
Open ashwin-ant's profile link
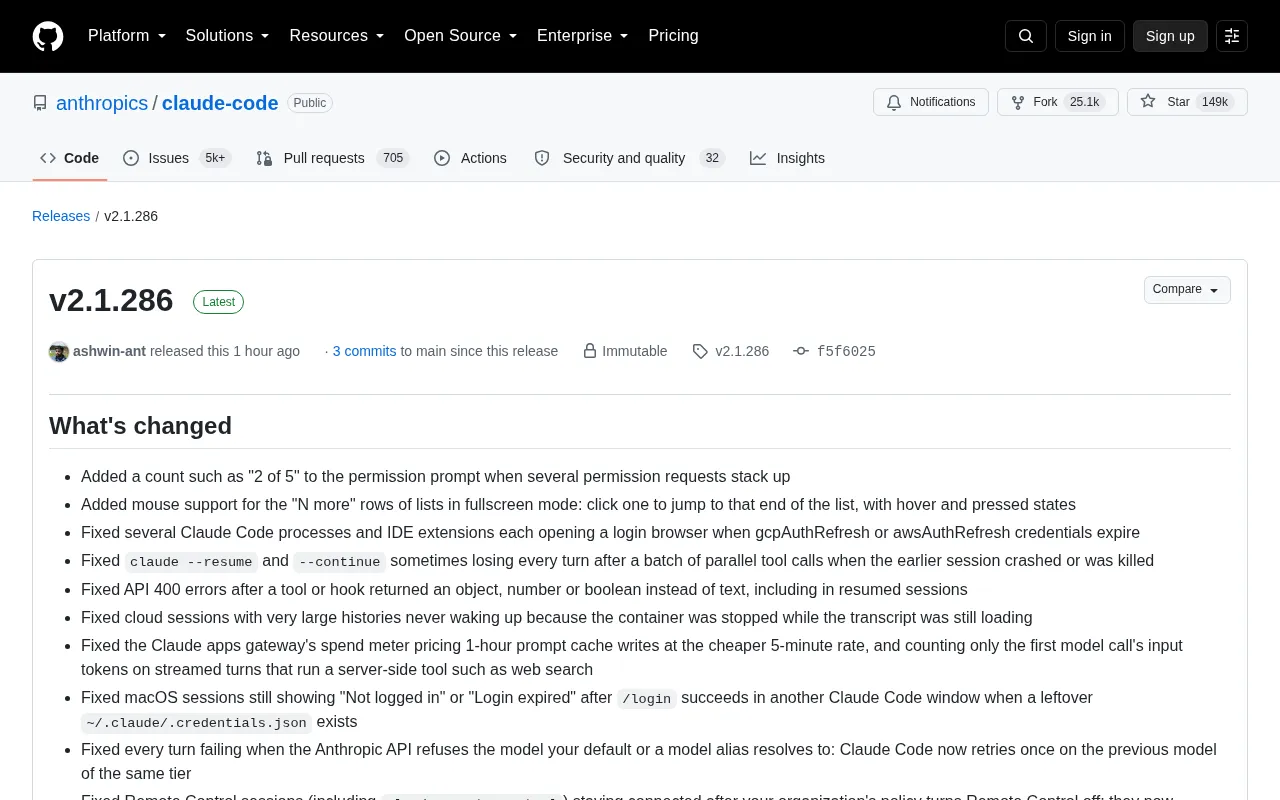pyautogui.click(x=110, y=351)
